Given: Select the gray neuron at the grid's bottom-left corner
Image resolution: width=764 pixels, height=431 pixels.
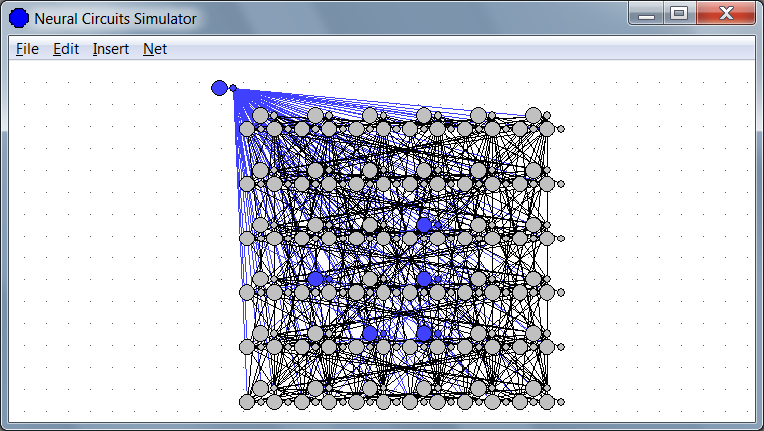Looking at the screenshot, I should (x=247, y=401).
